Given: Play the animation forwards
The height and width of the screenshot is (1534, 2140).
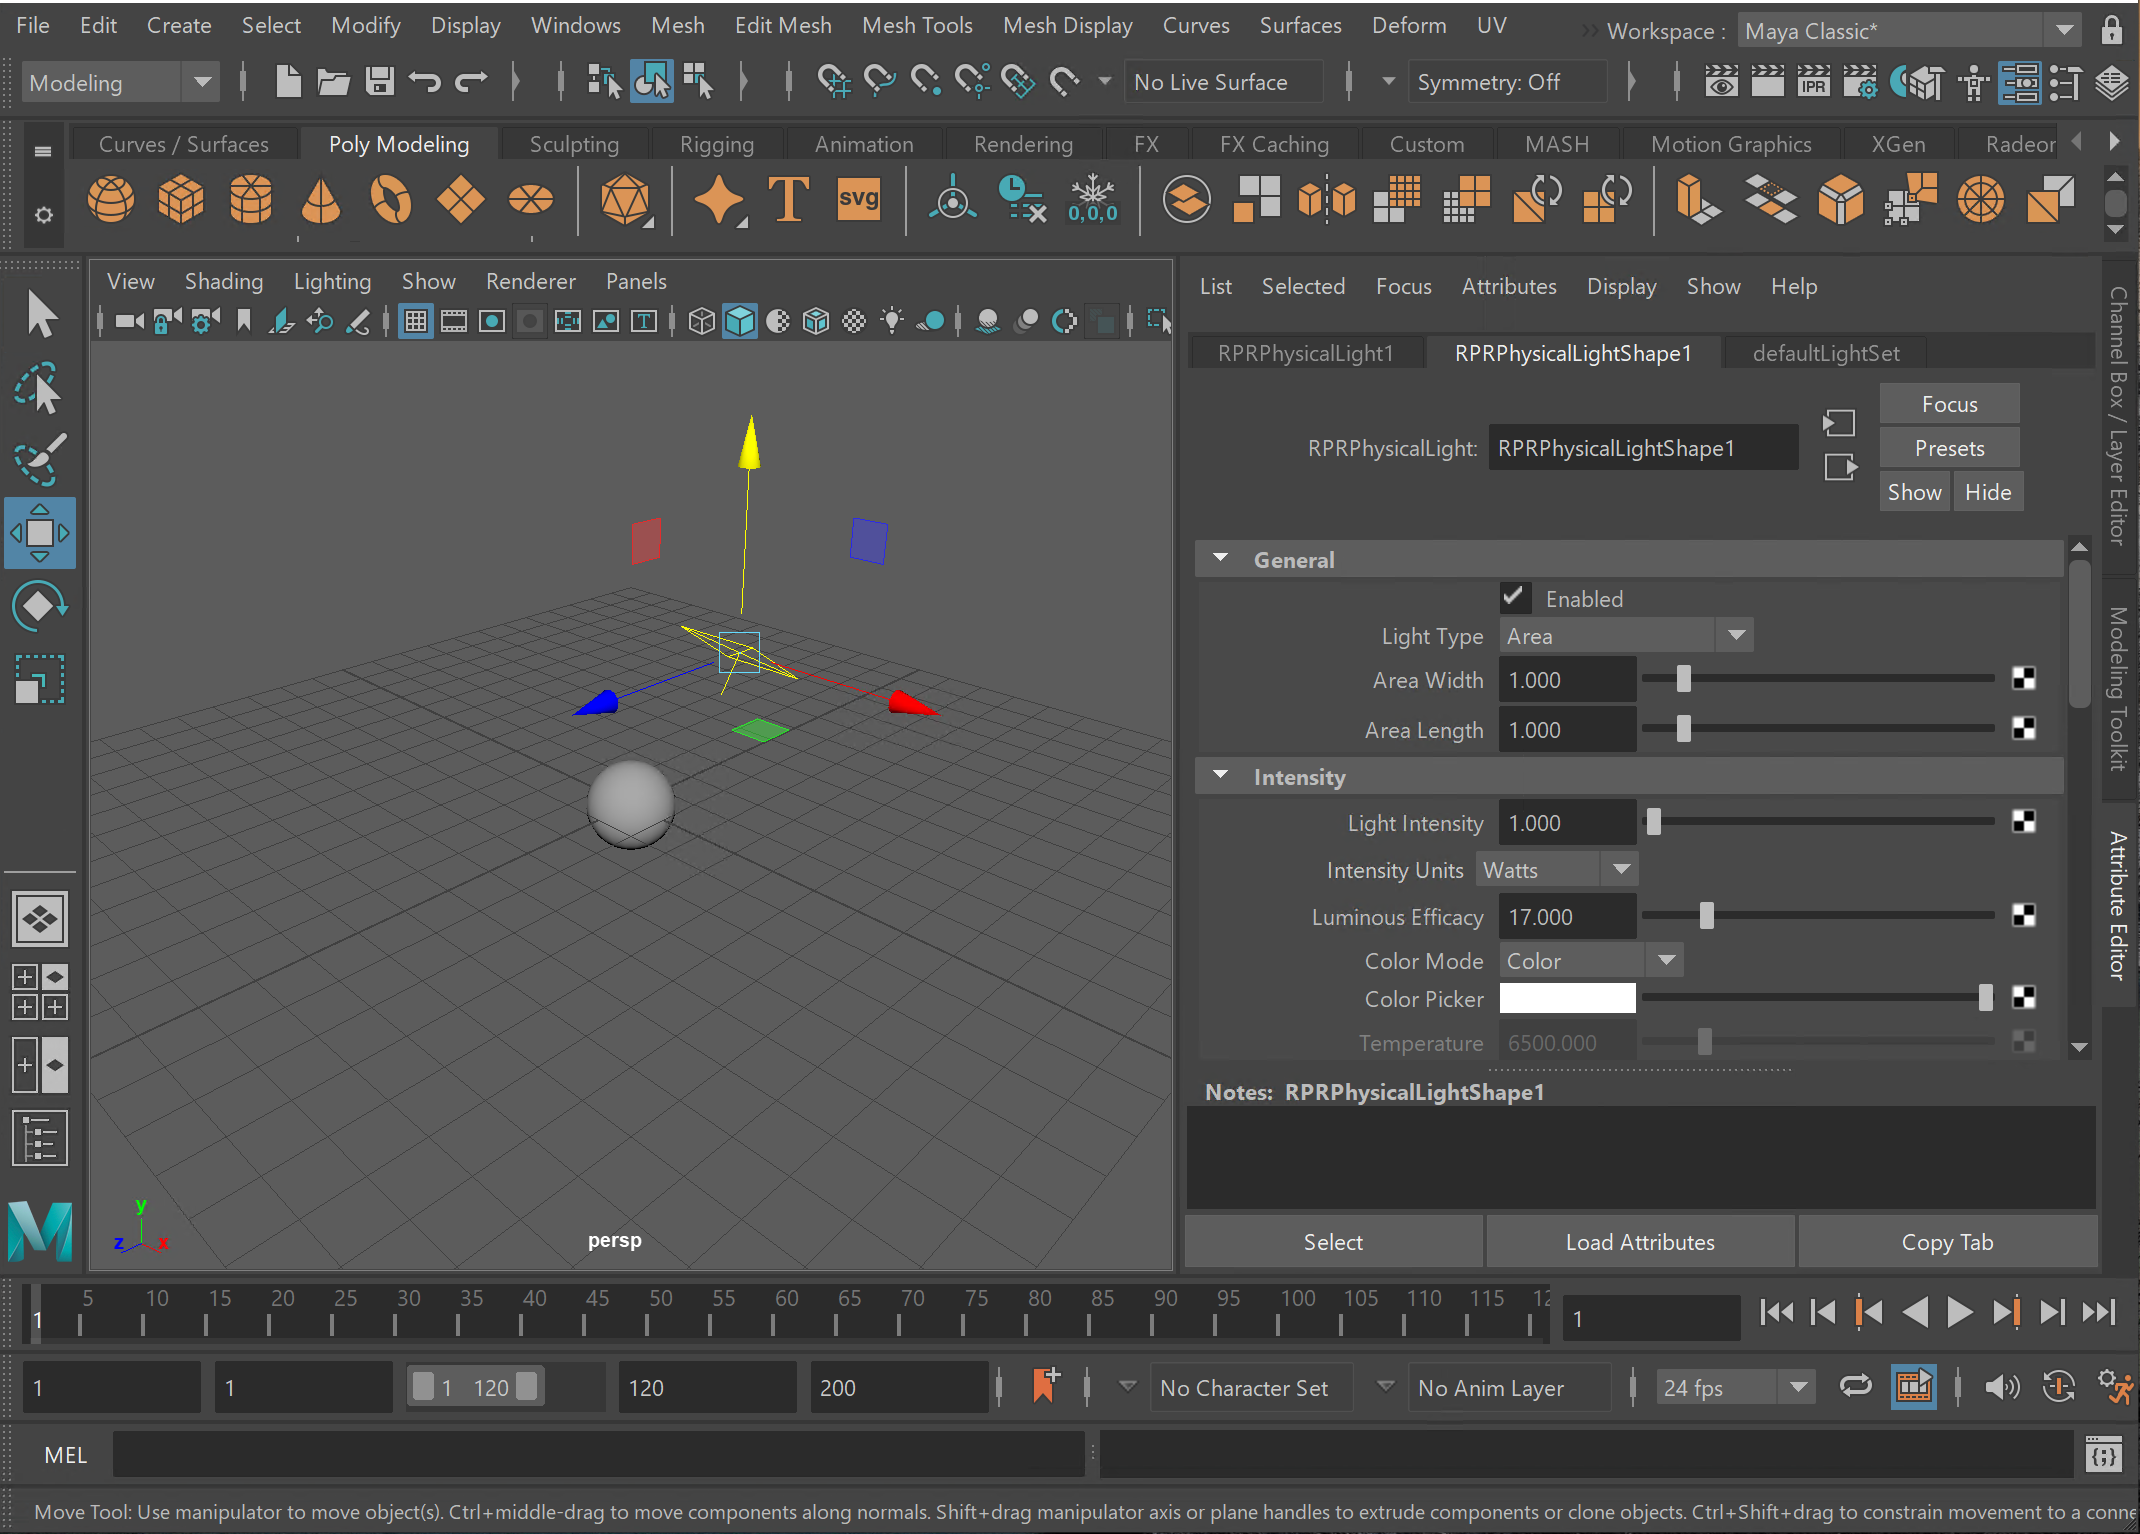Looking at the screenshot, I should [x=1959, y=1312].
